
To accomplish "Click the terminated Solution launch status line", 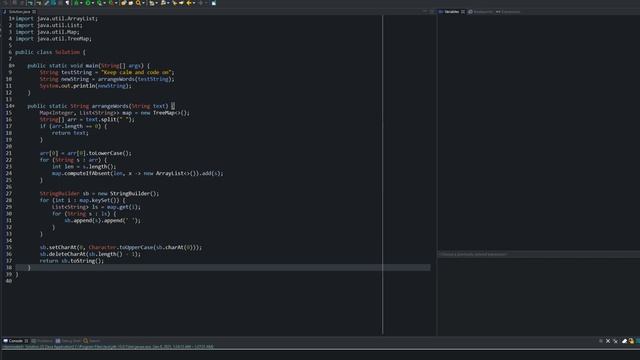I will click(108, 347).
